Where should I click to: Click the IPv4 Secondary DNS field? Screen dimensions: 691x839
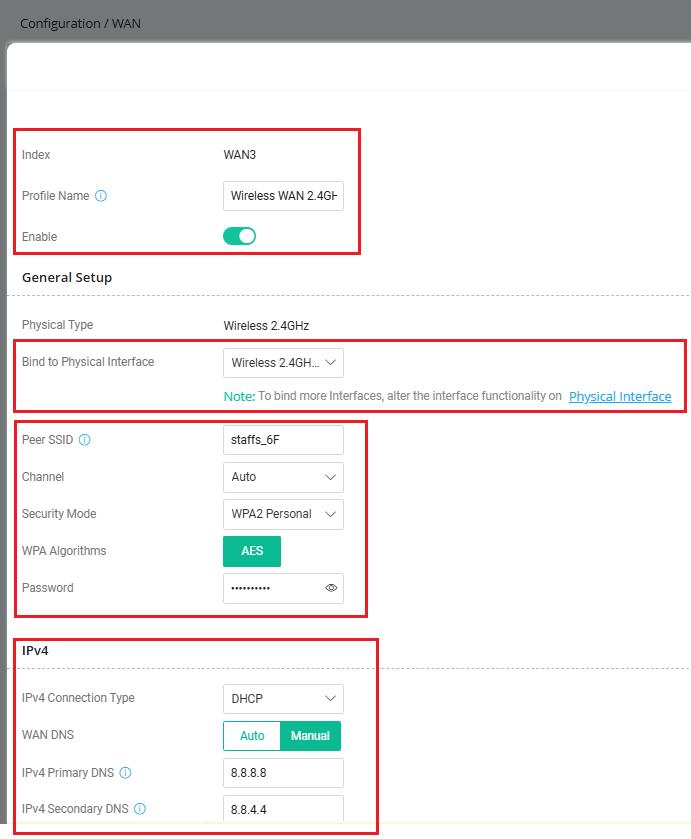coord(283,809)
